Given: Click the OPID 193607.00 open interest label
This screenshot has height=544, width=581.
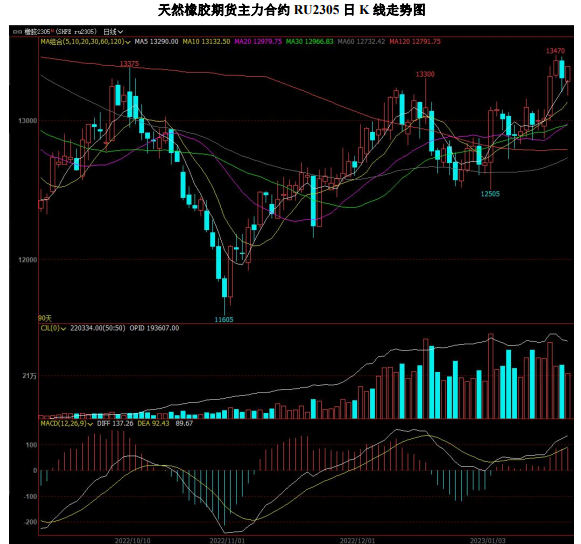Looking at the screenshot, I should [x=154, y=328].
